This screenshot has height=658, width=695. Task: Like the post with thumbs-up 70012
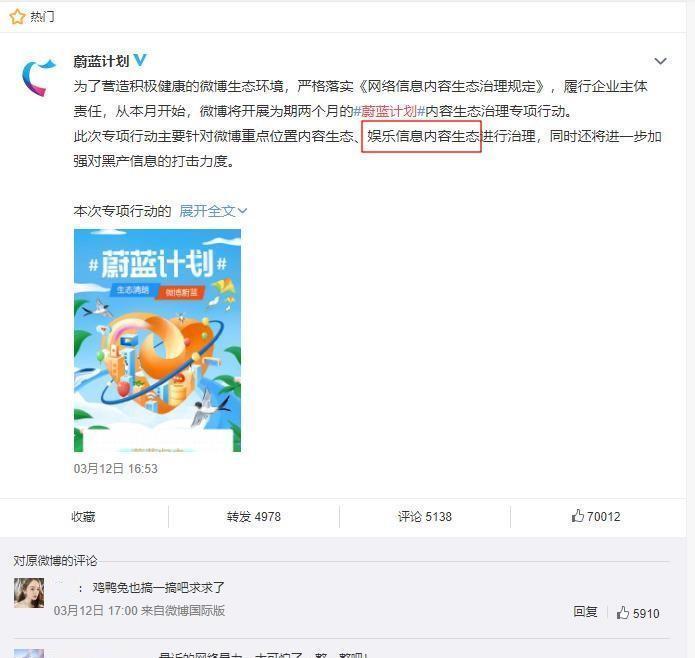(596, 516)
